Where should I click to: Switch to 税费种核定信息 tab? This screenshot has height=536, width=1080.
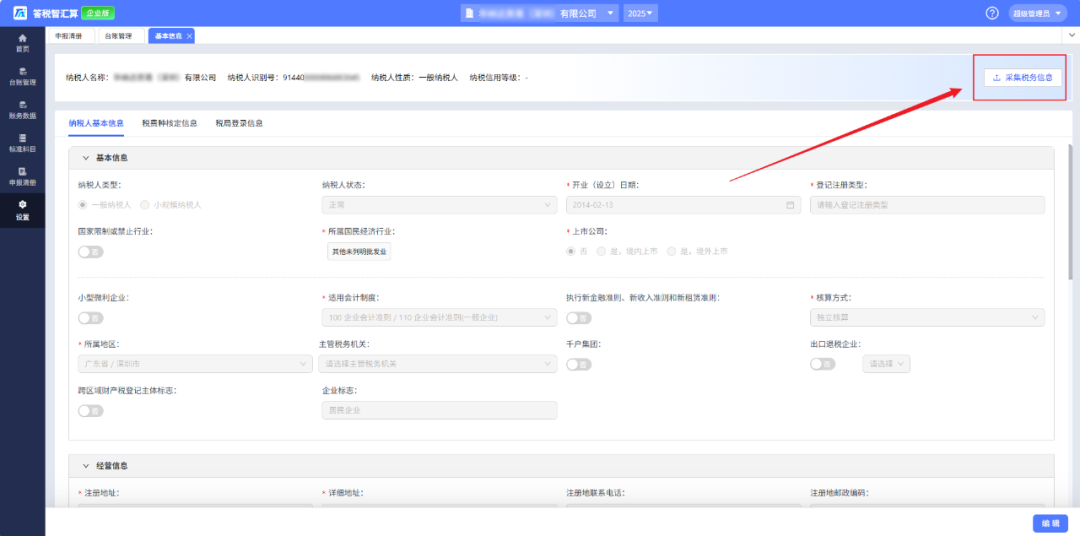click(x=169, y=124)
